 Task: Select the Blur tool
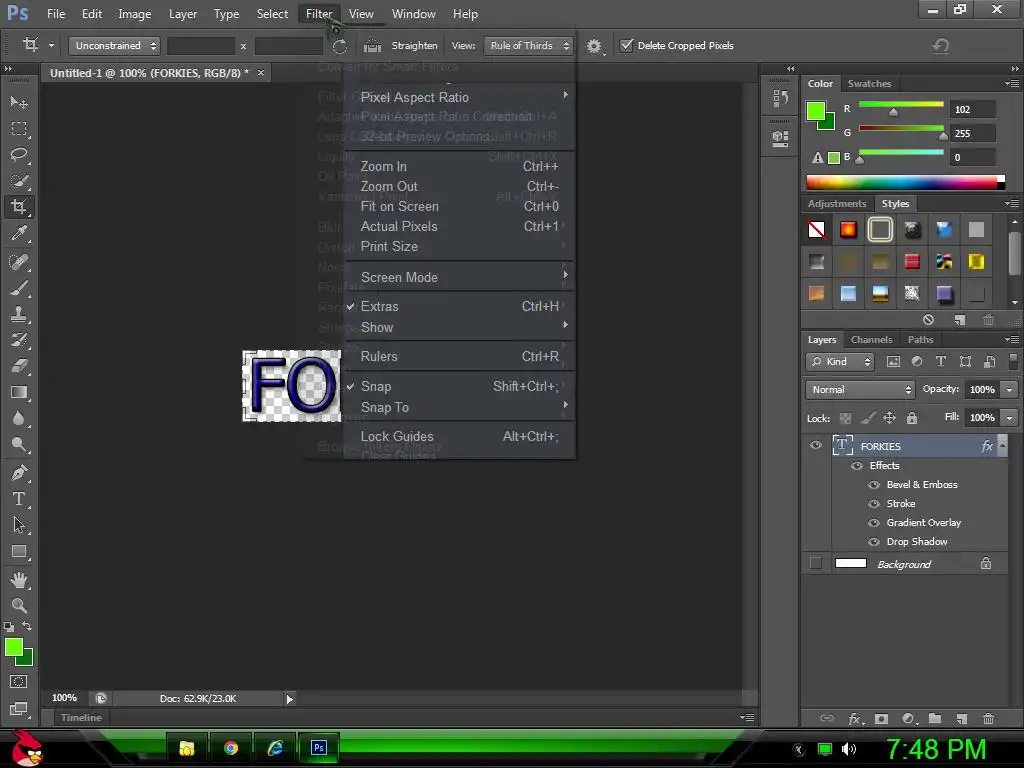(x=19, y=419)
